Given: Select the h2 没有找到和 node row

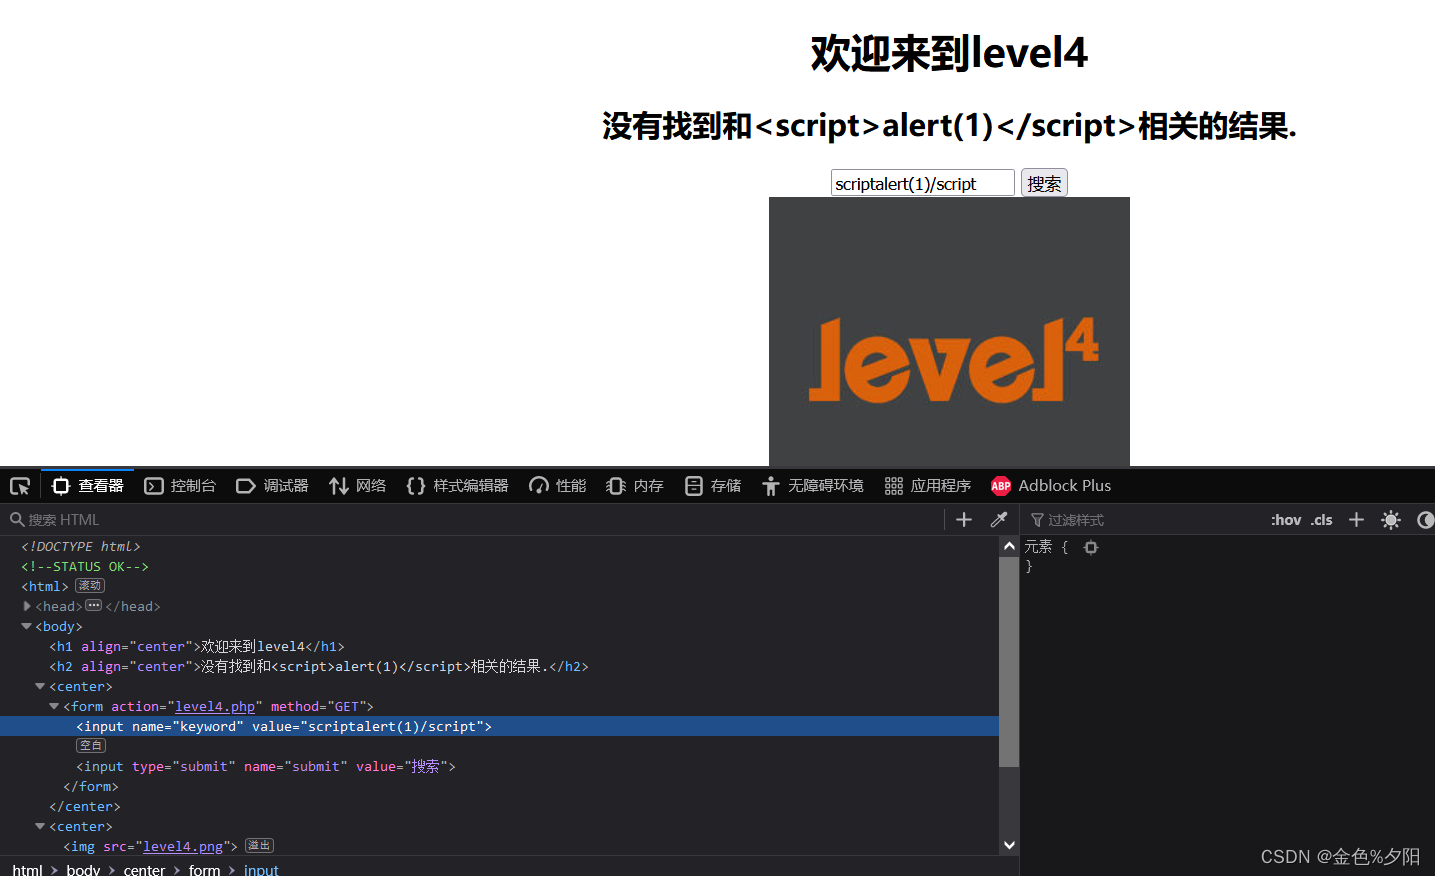Looking at the screenshot, I should pos(499,666).
